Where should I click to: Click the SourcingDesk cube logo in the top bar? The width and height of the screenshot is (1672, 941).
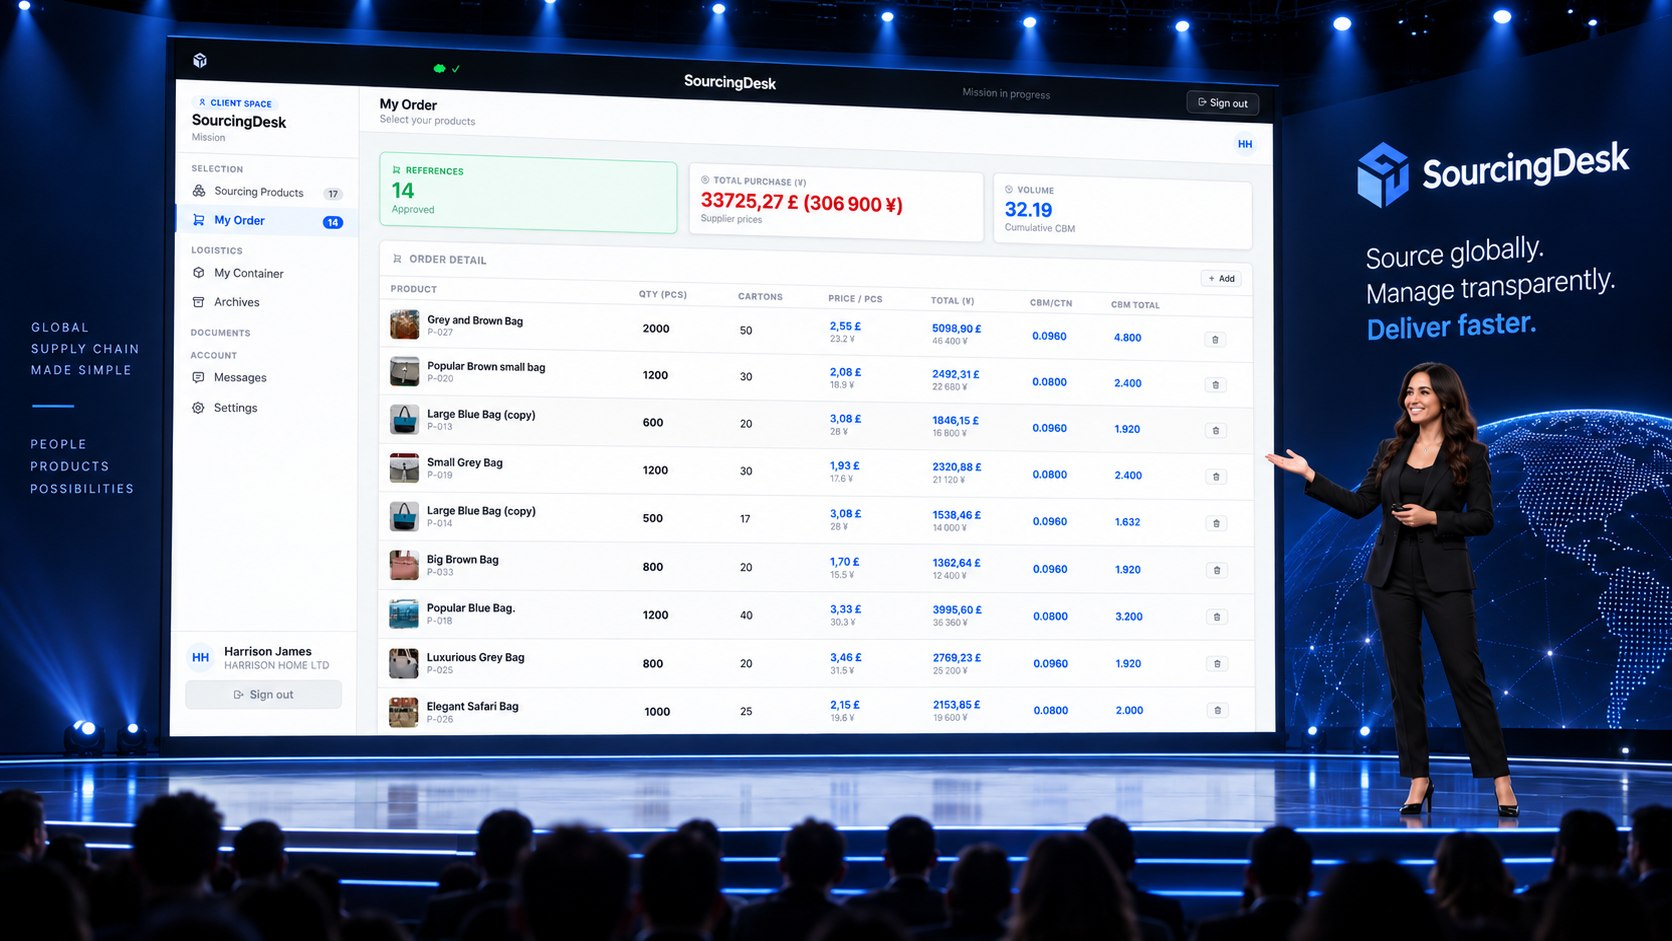click(200, 61)
